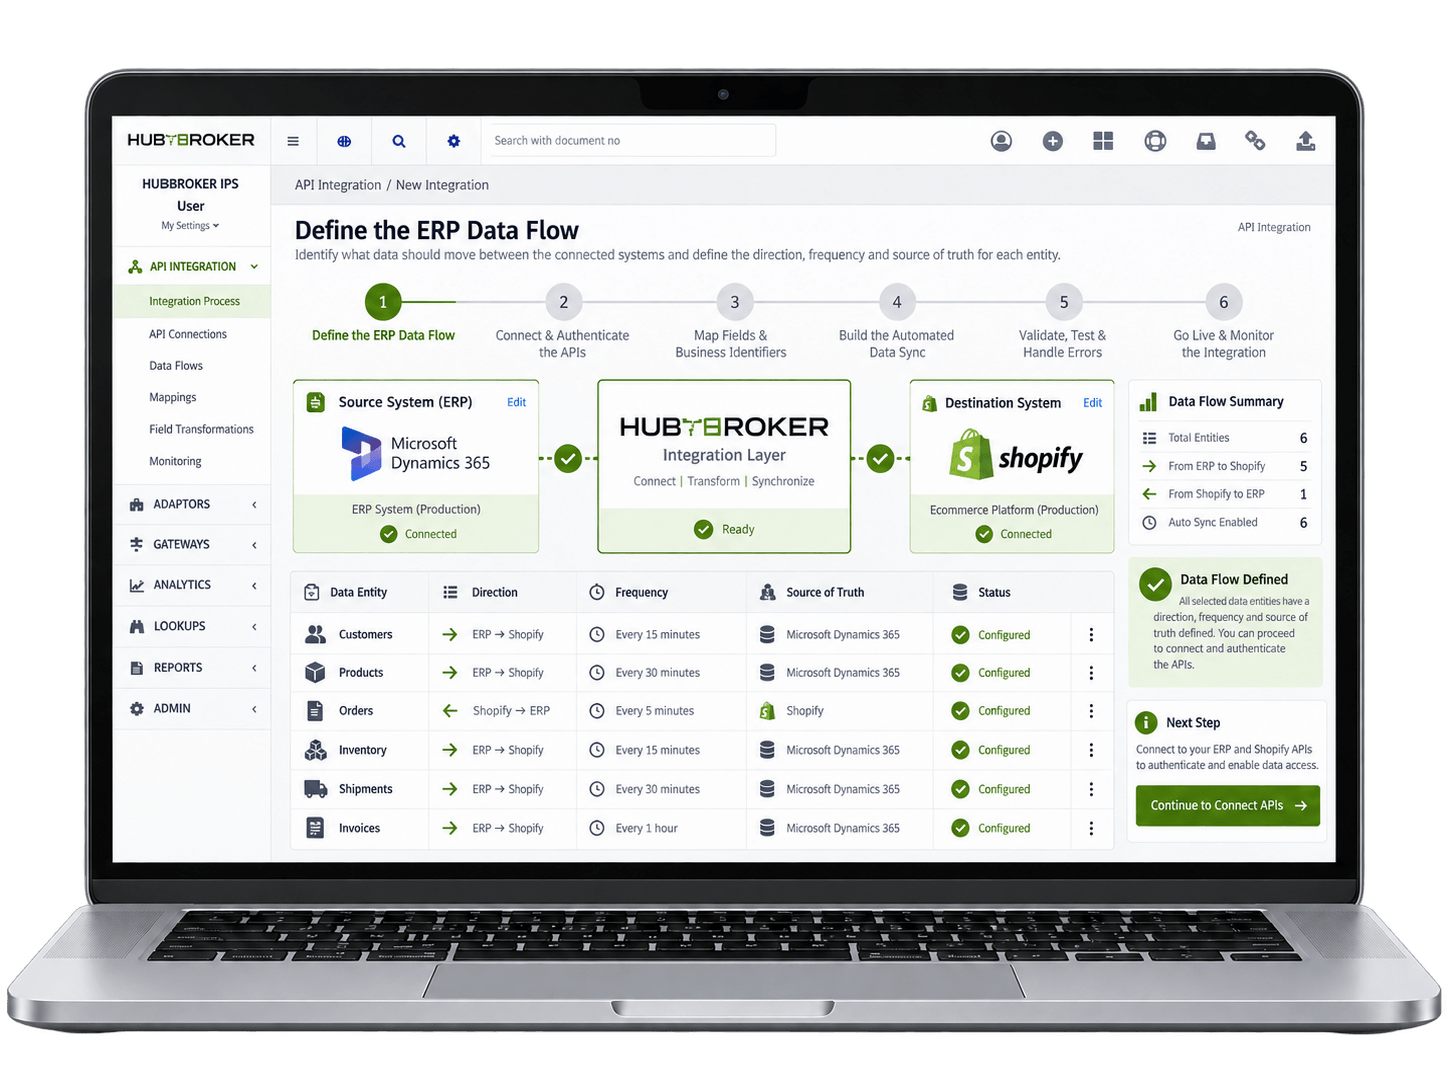Expand the LOOKUPS menu section
The height and width of the screenshot is (1086, 1448).
pos(191,626)
